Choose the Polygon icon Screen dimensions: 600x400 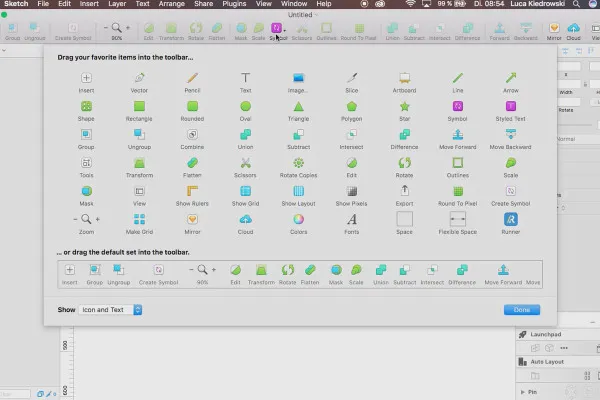[352, 106]
